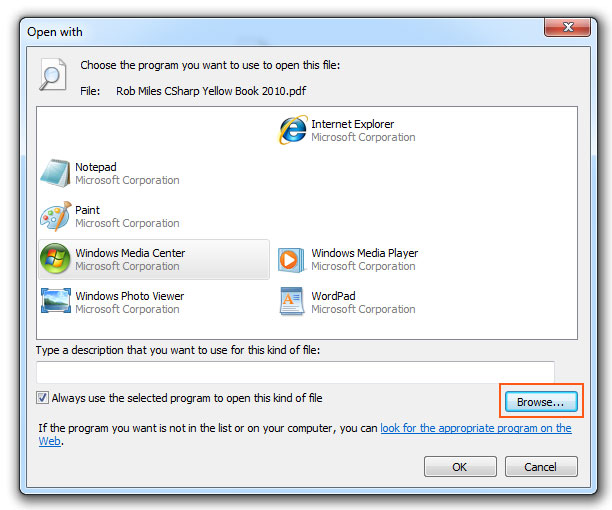Click 'Choose the program you want' heading
612x510 pixels.
(x=210, y=65)
